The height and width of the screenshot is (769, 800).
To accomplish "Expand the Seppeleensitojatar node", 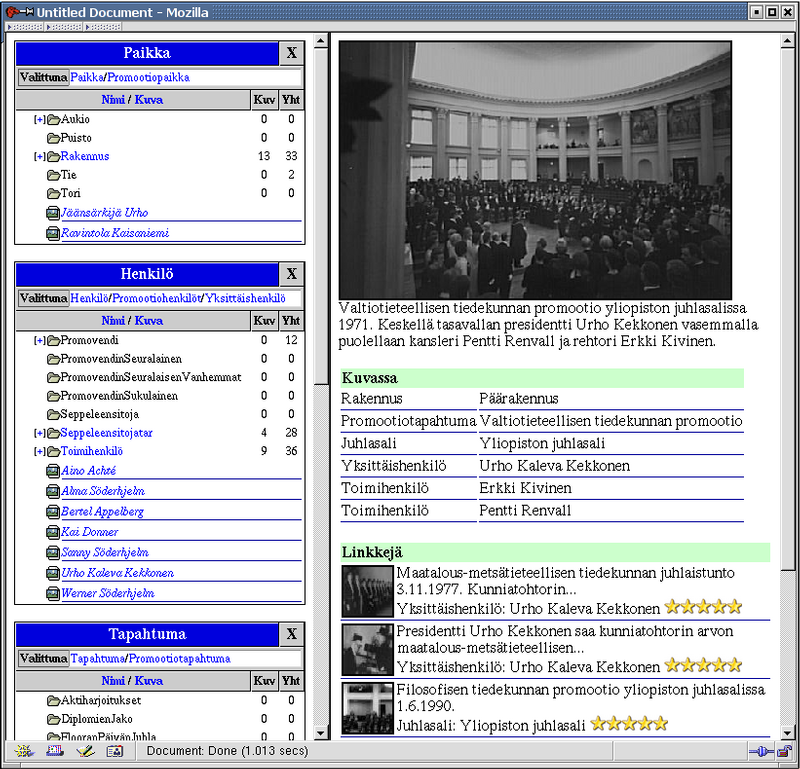I will point(39,433).
